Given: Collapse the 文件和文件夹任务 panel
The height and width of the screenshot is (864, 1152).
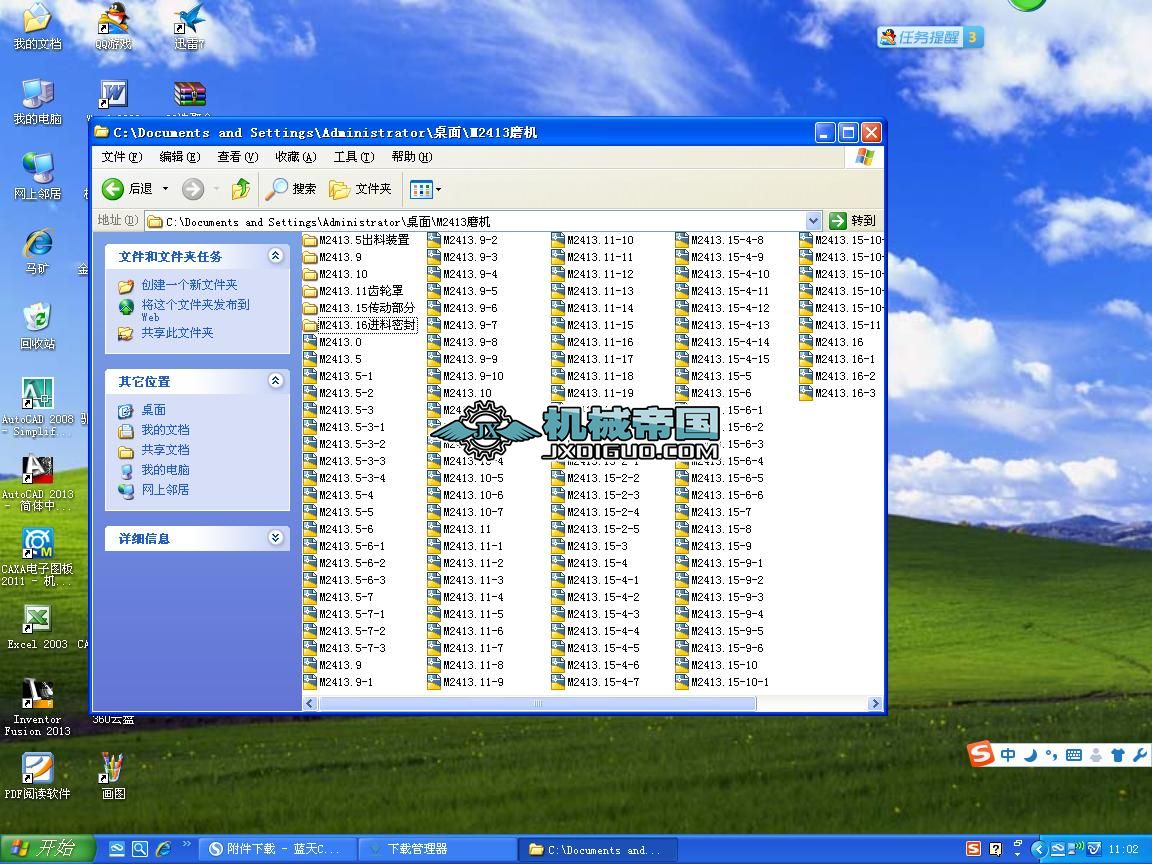Looking at the screenshot, I should click(x=275, y=256).
